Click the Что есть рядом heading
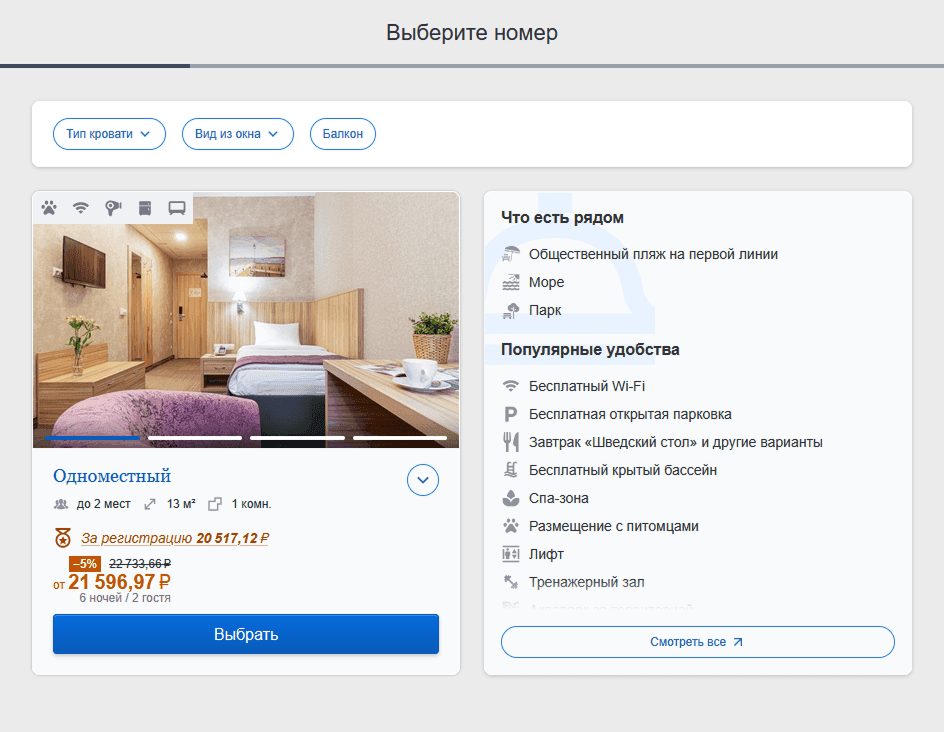This screenshot has height=732, width=944. click(x=562, y=217)
